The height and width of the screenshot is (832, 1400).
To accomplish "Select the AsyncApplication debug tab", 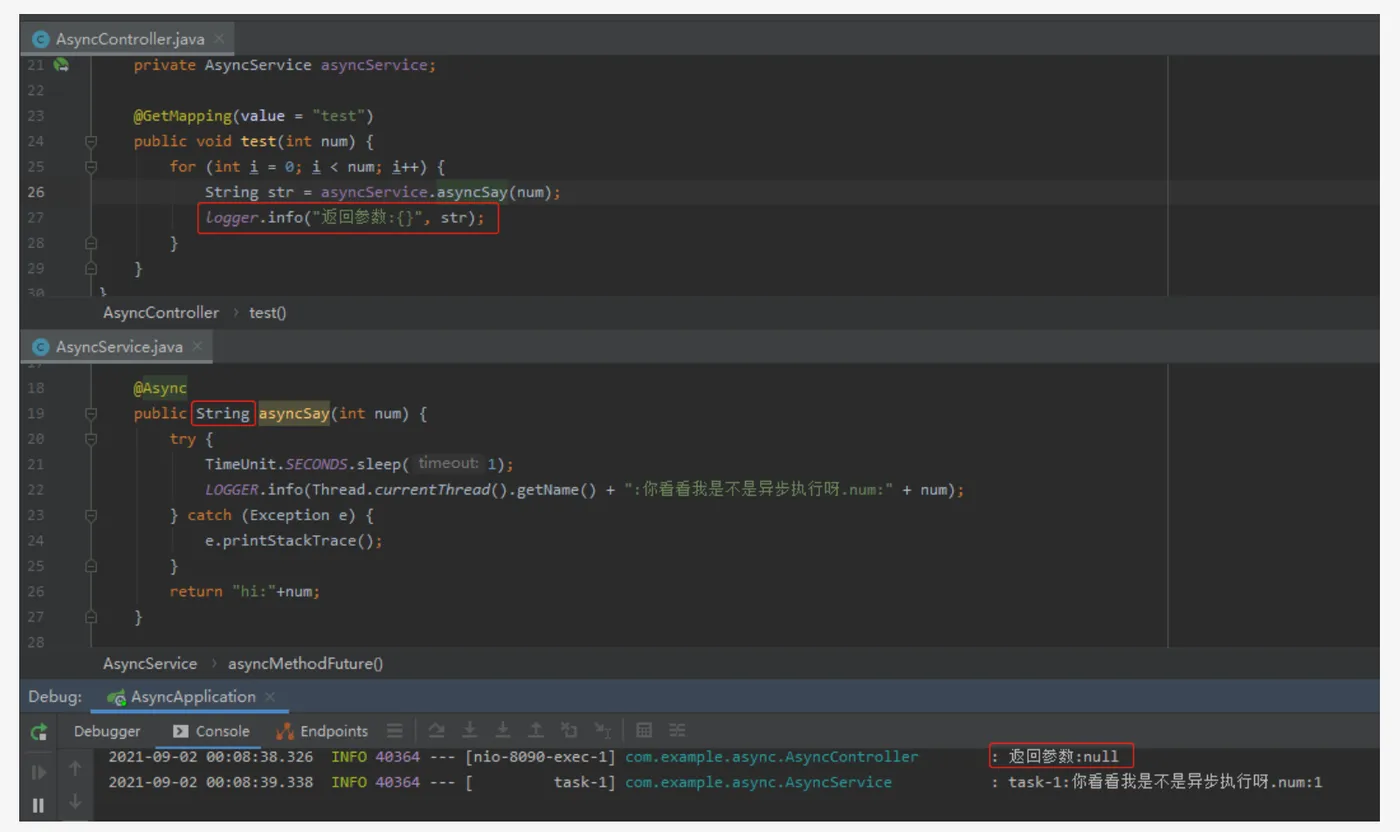I will (x=190, y=697).
